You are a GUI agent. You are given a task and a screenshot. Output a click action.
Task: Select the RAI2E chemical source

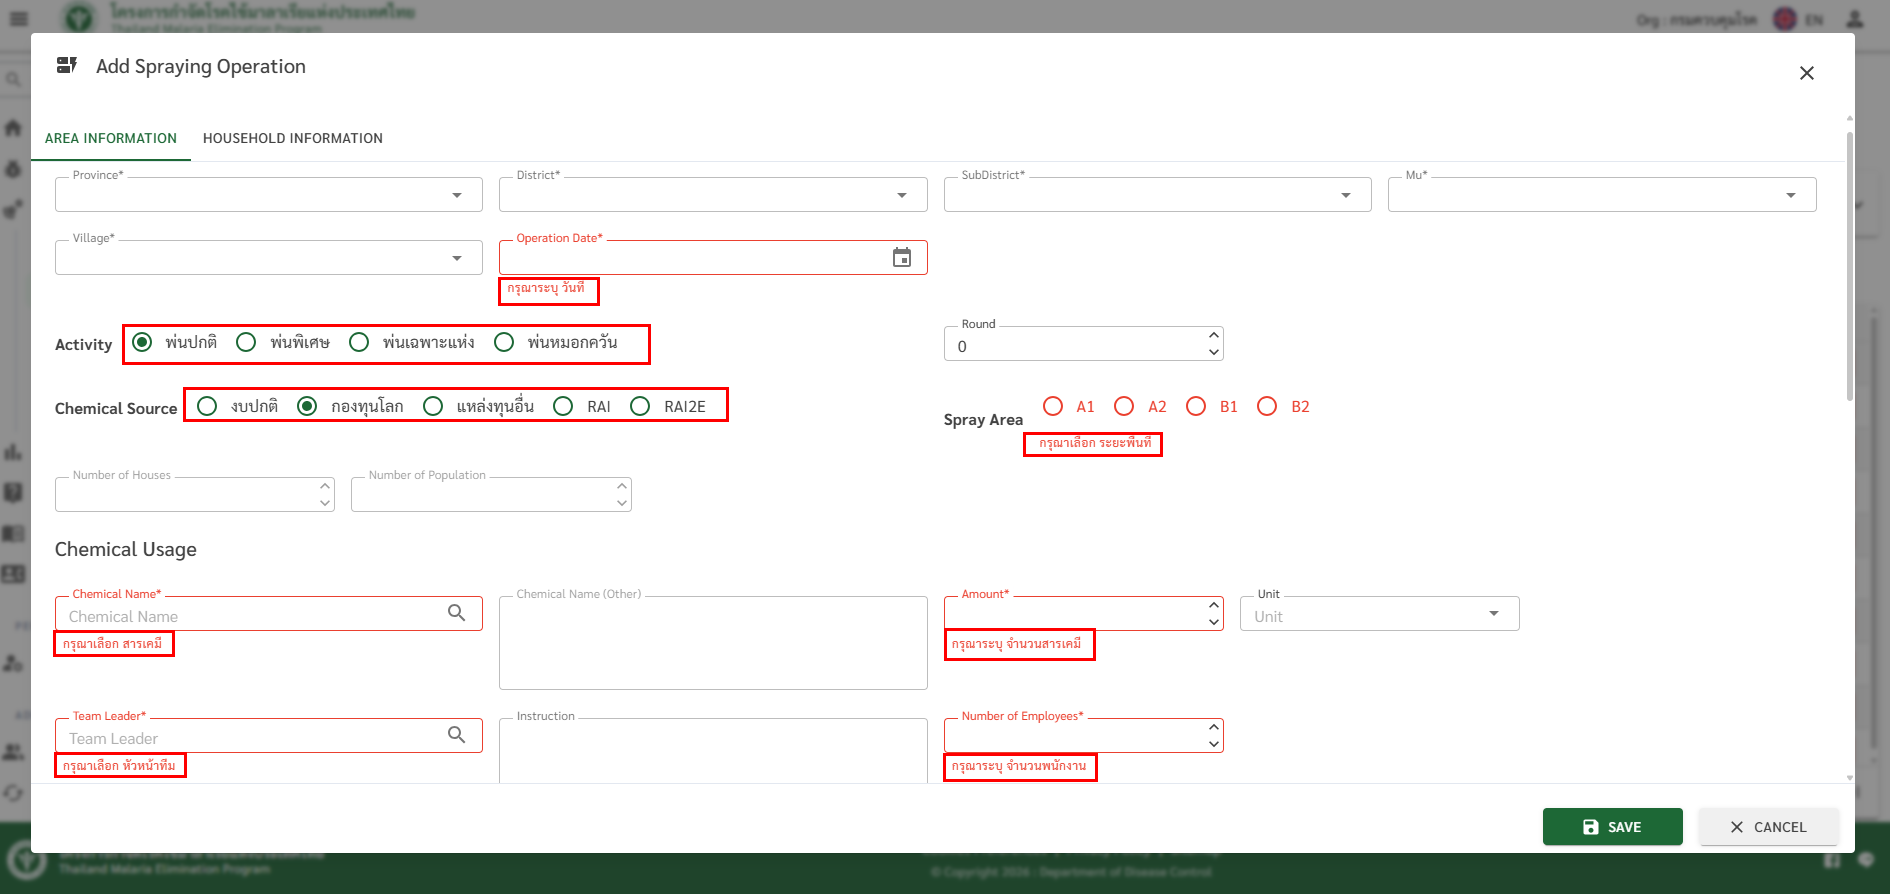coord(640,406)
